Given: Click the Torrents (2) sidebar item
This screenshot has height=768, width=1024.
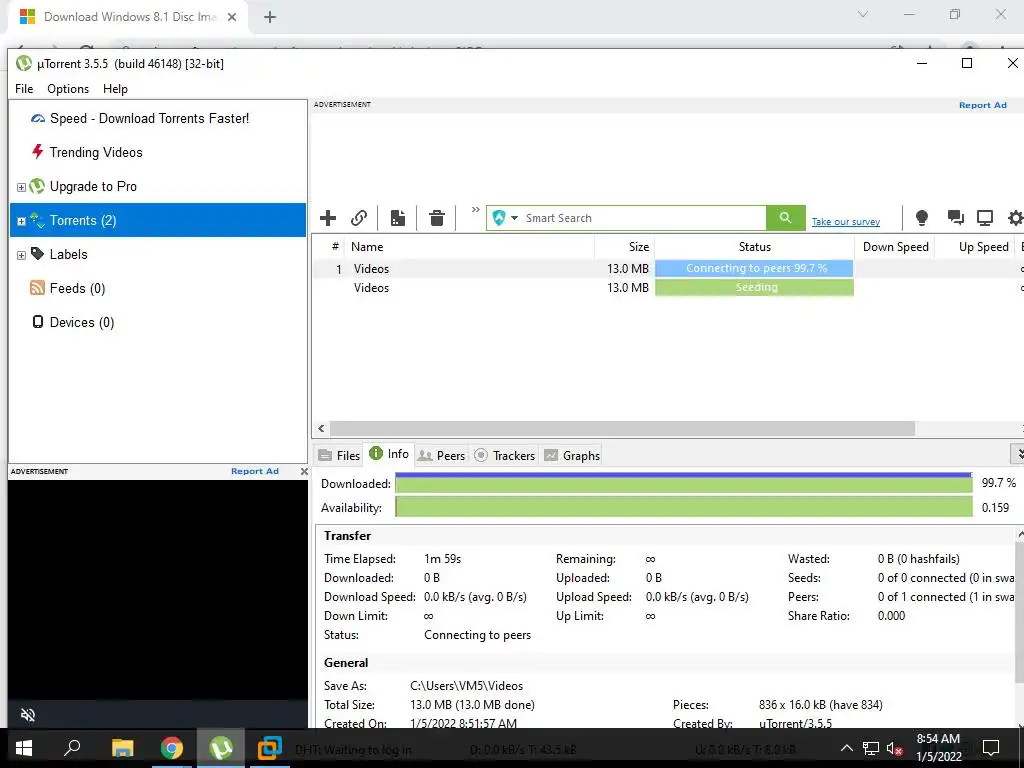Looking at the screenshot, I should 157,220.
